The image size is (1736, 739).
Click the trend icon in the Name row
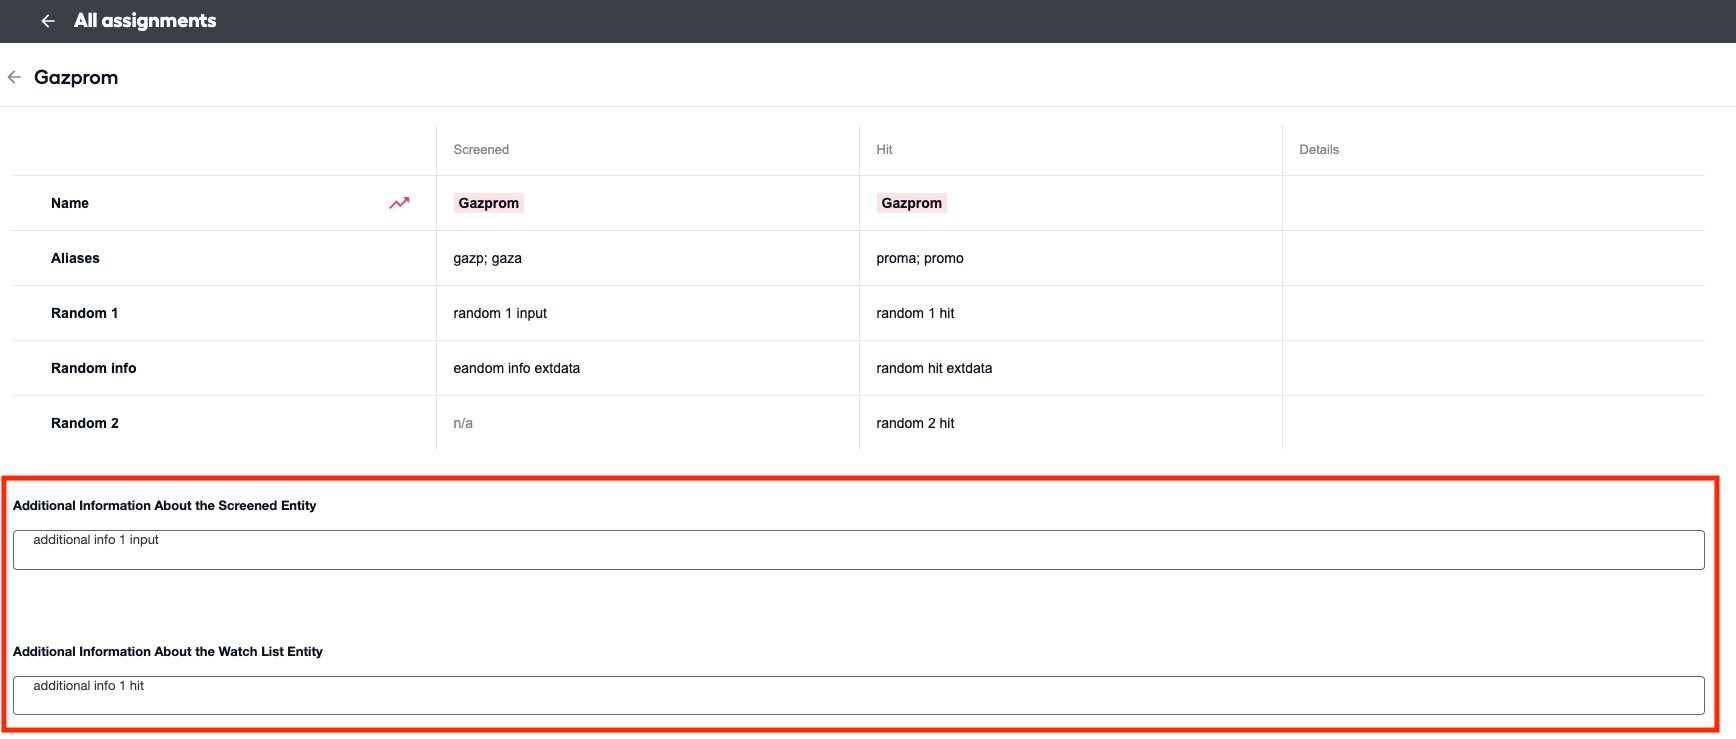click(399, 203)
